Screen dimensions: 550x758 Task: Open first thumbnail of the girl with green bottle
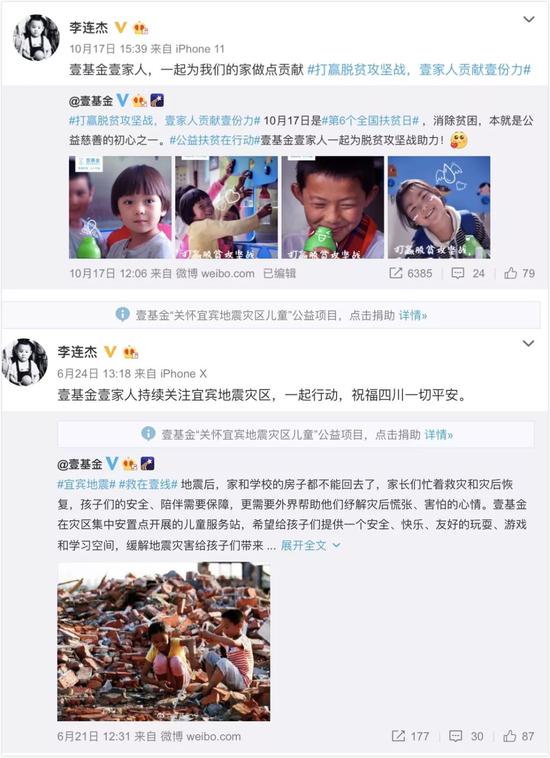pyautogui.click(x=120, y=207)
